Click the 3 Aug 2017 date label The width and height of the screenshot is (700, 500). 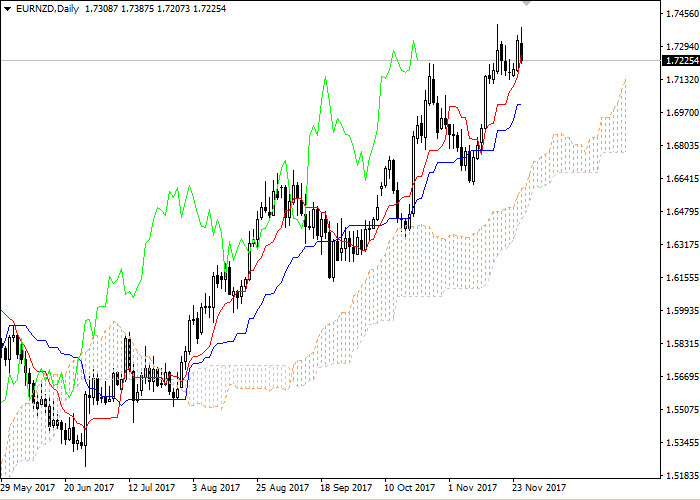coord(216,487)
